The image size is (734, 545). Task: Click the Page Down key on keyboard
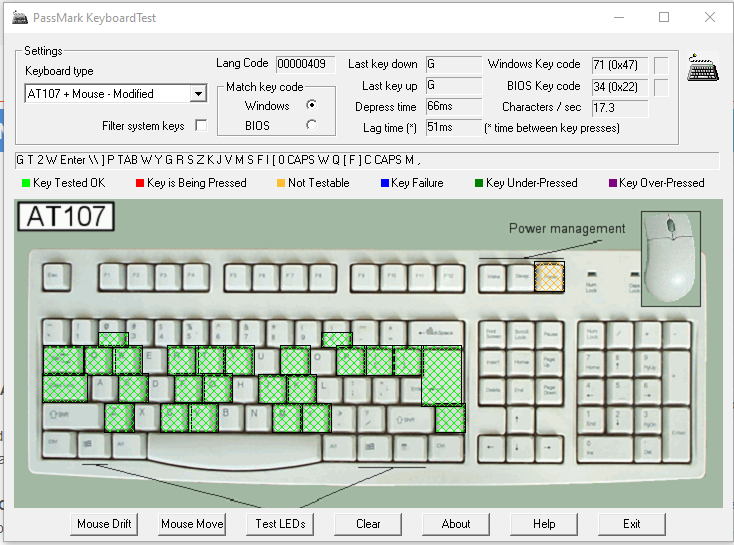coord(550,391)
